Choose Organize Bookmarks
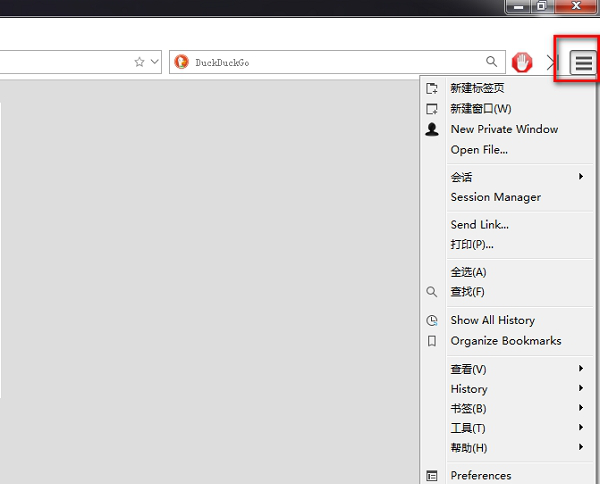600x503 pixels. [x=507, y=341]
